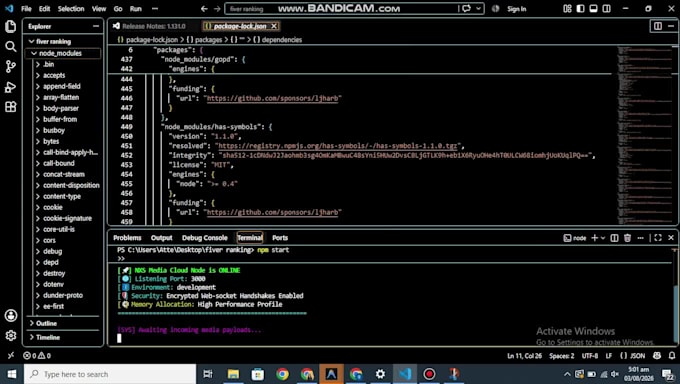Split the editor right
Viewport: 680px width, 384px height.
click(x=658, y=26)
